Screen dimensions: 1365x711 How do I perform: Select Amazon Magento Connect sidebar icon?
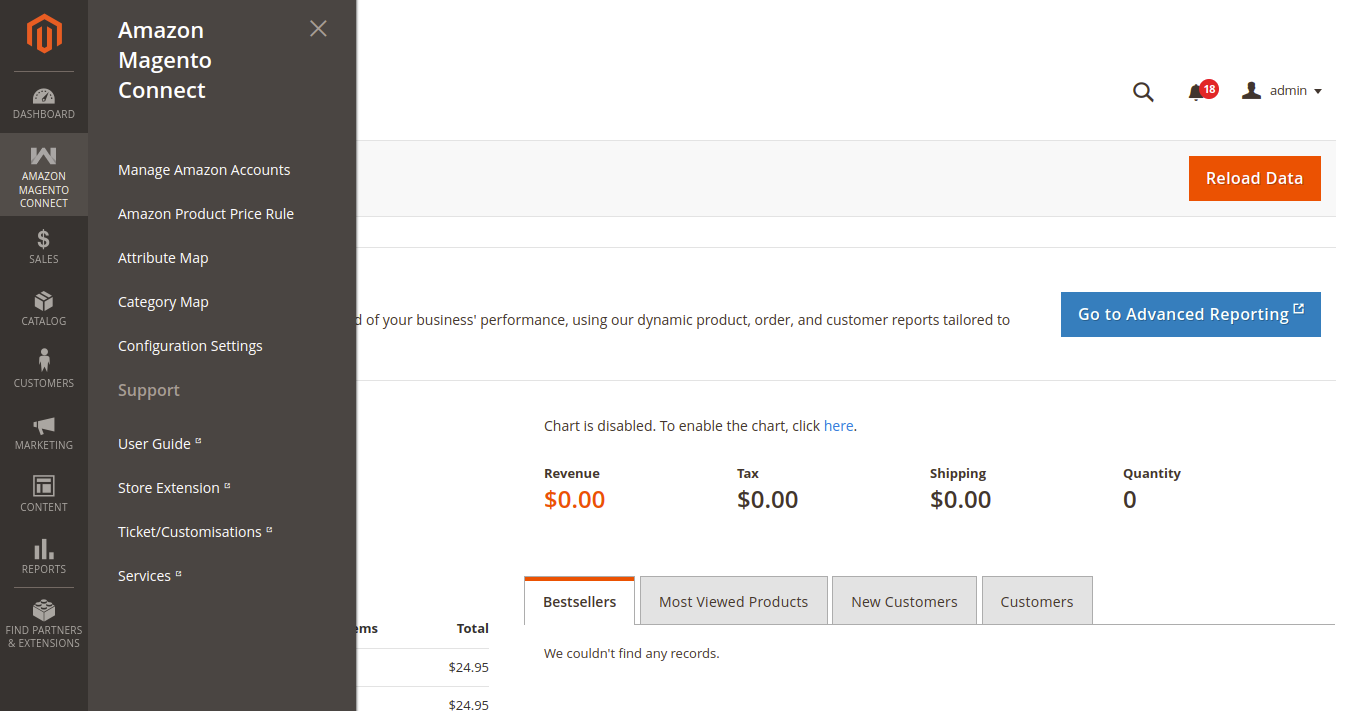tap(44, 175)
